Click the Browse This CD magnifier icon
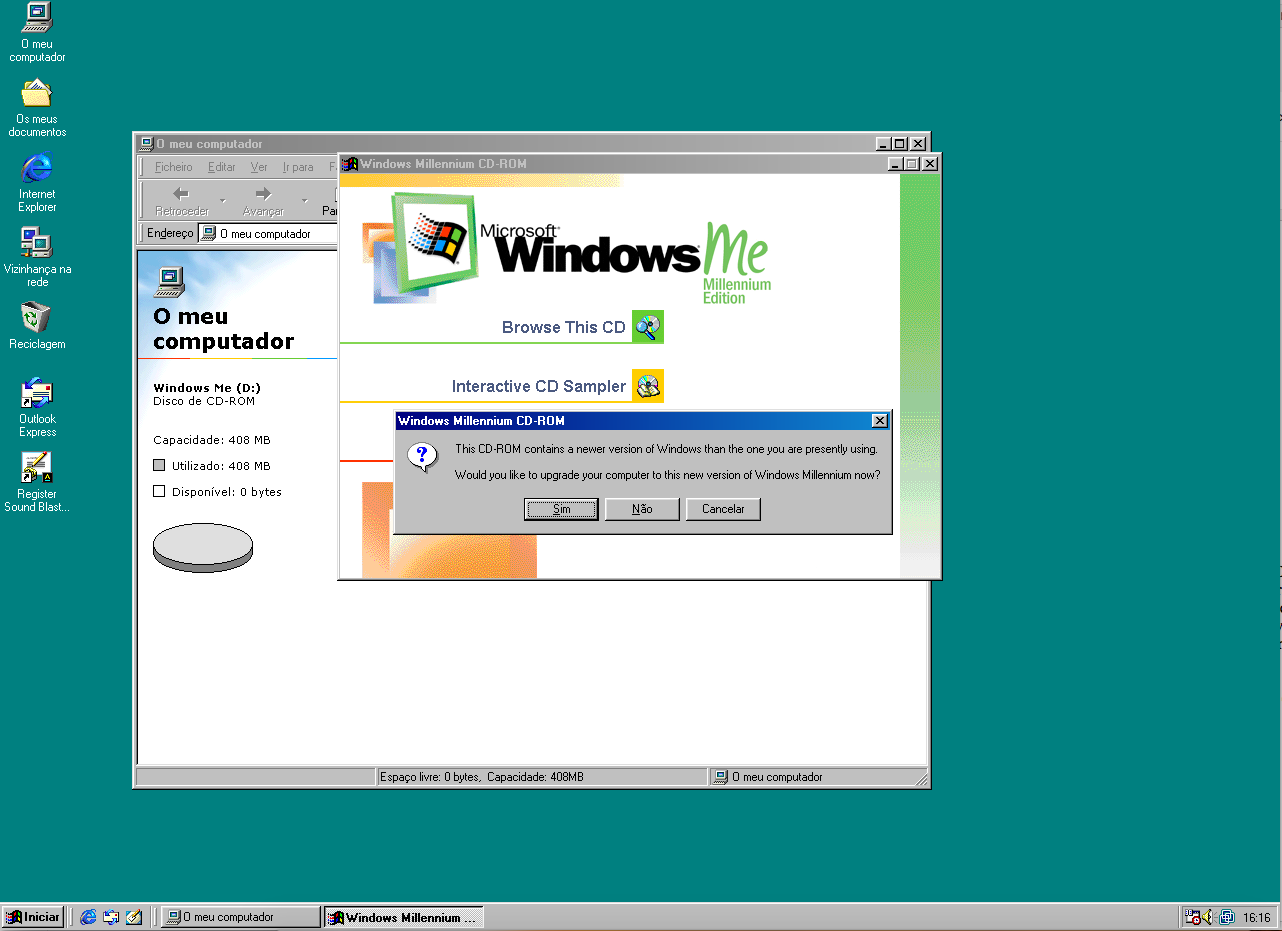Viewport: 1282px width, 931px height. (x=648, y=327)
